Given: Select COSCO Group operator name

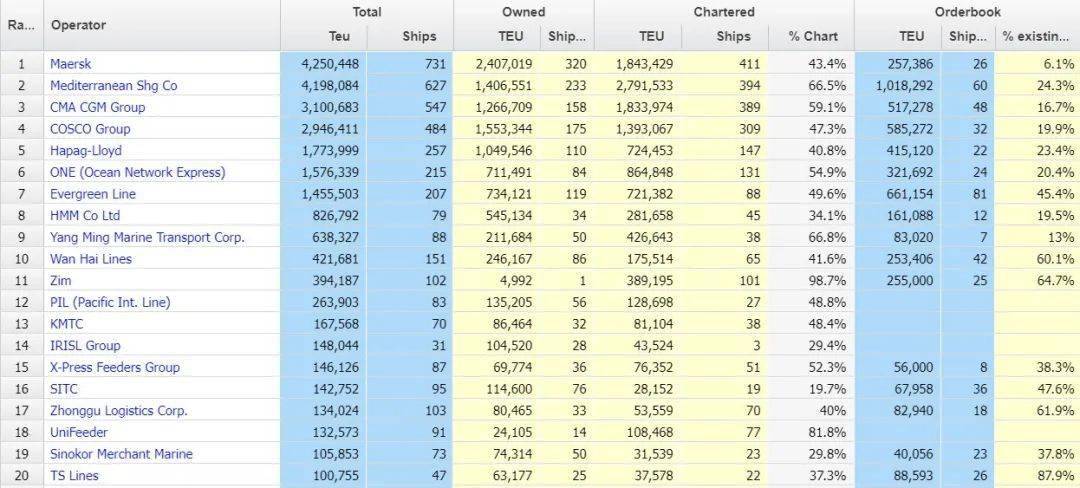Looking at the screenshot, I should tap(90, 129).
